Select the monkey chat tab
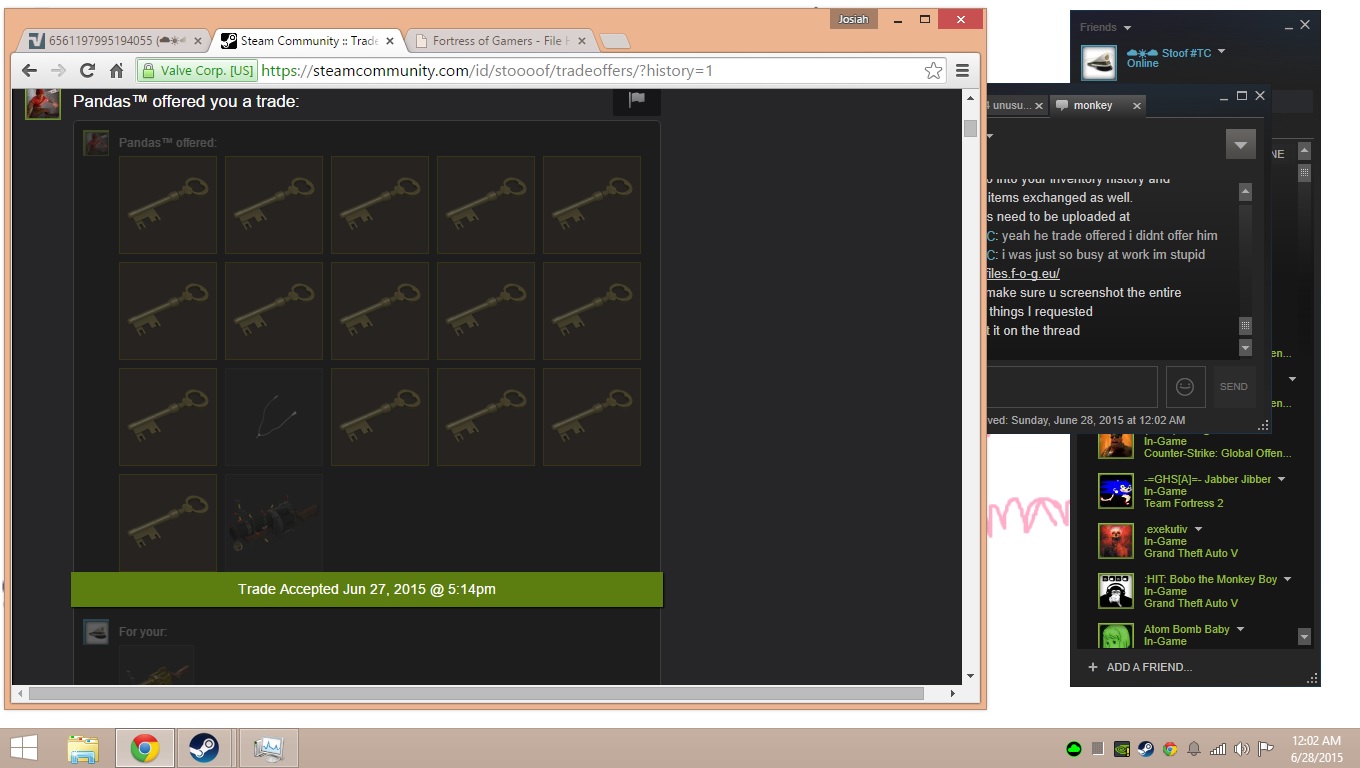The height and width of the screenshot is (768, 1360). (x=1092, y=105)
